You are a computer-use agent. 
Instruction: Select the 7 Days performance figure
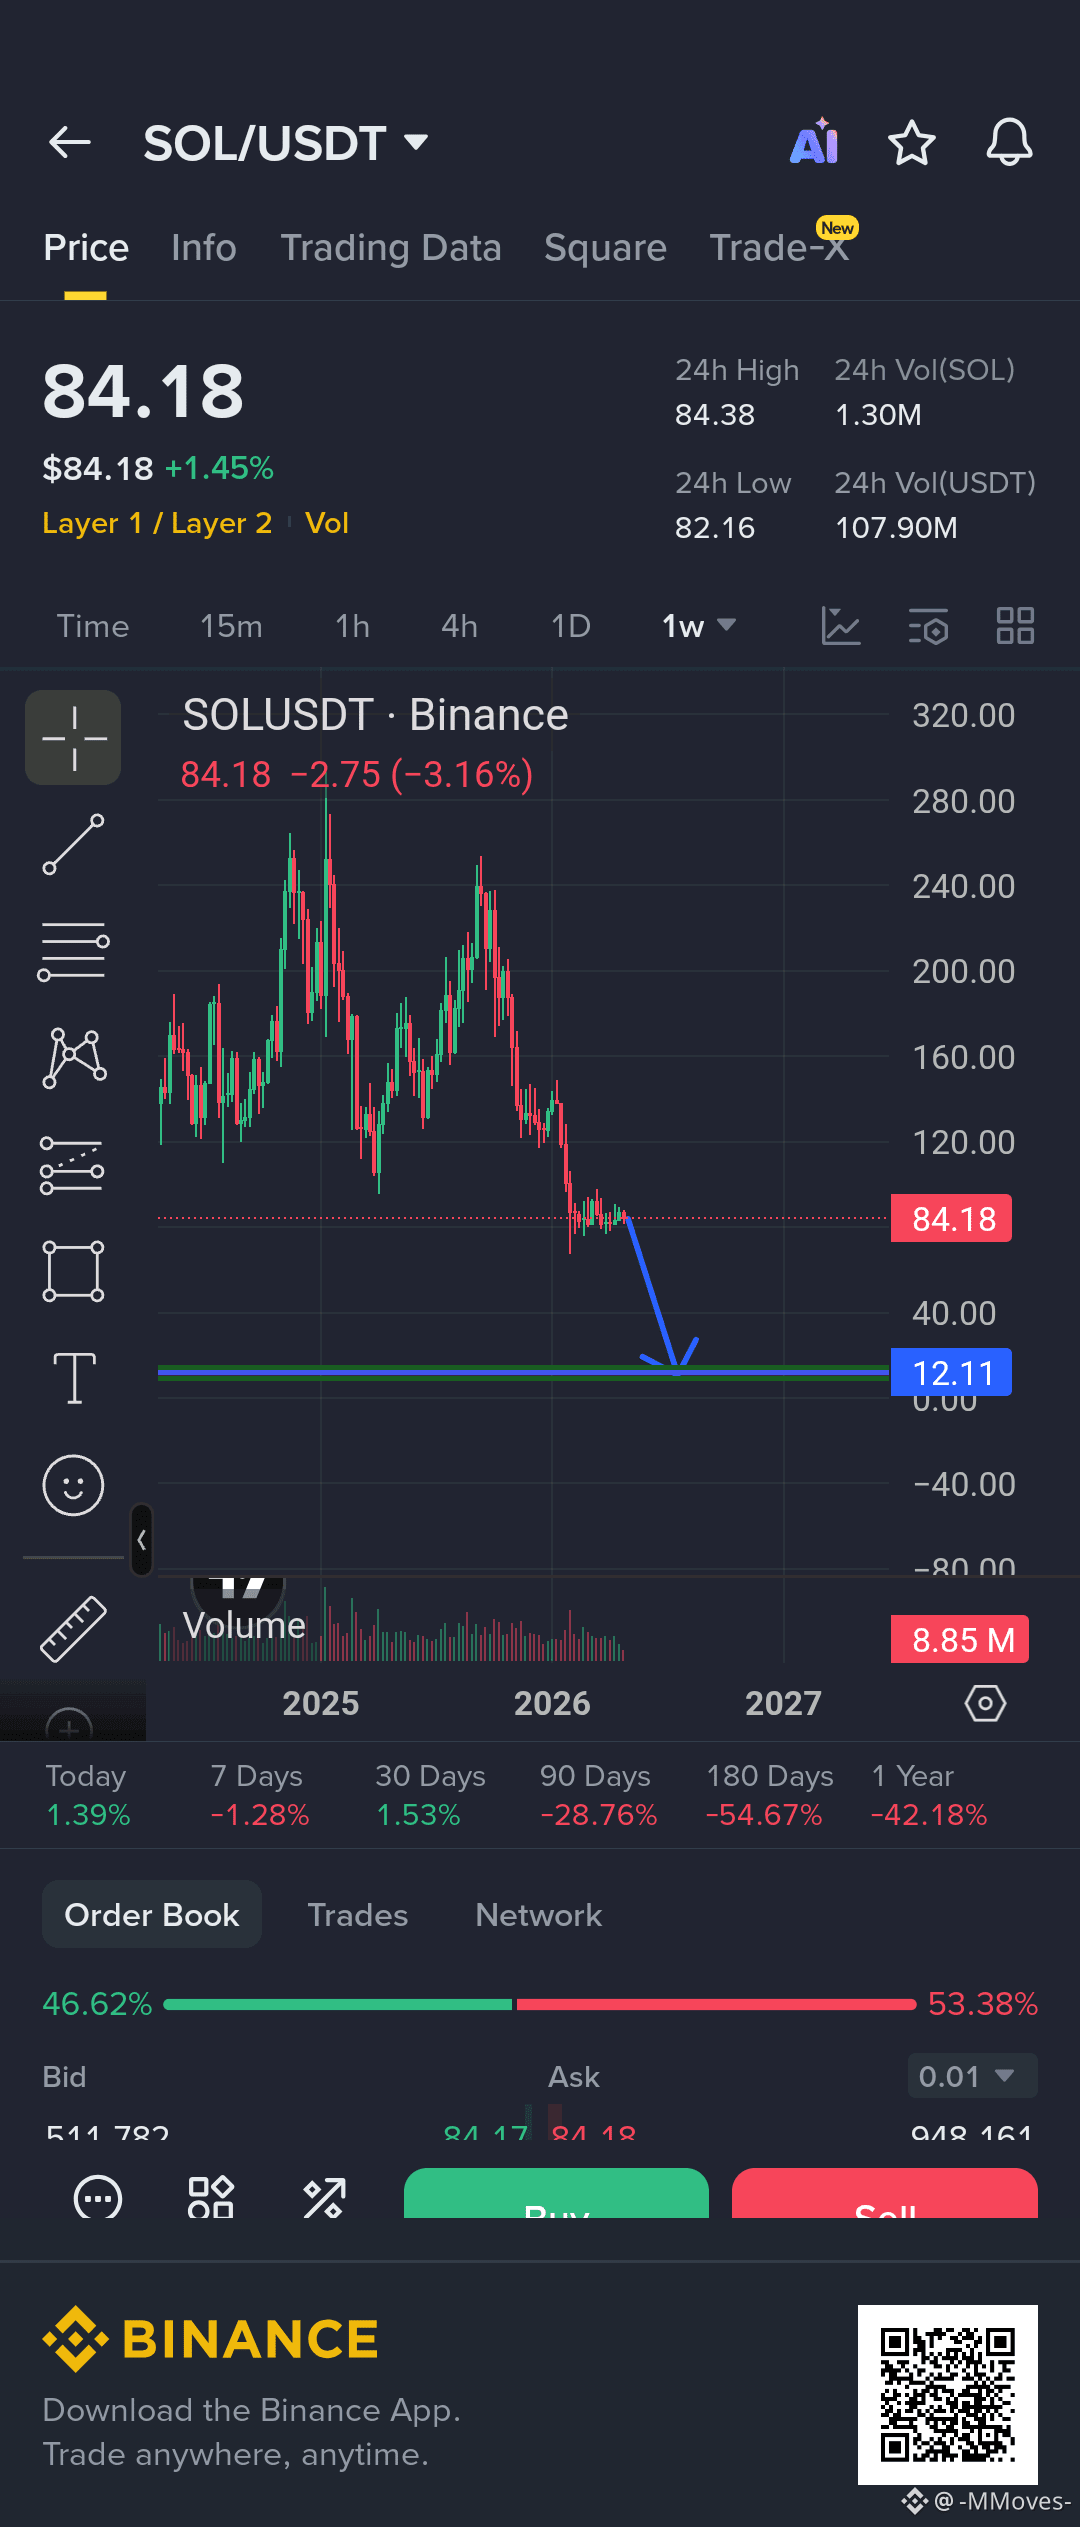click(x=259, y=1795)
